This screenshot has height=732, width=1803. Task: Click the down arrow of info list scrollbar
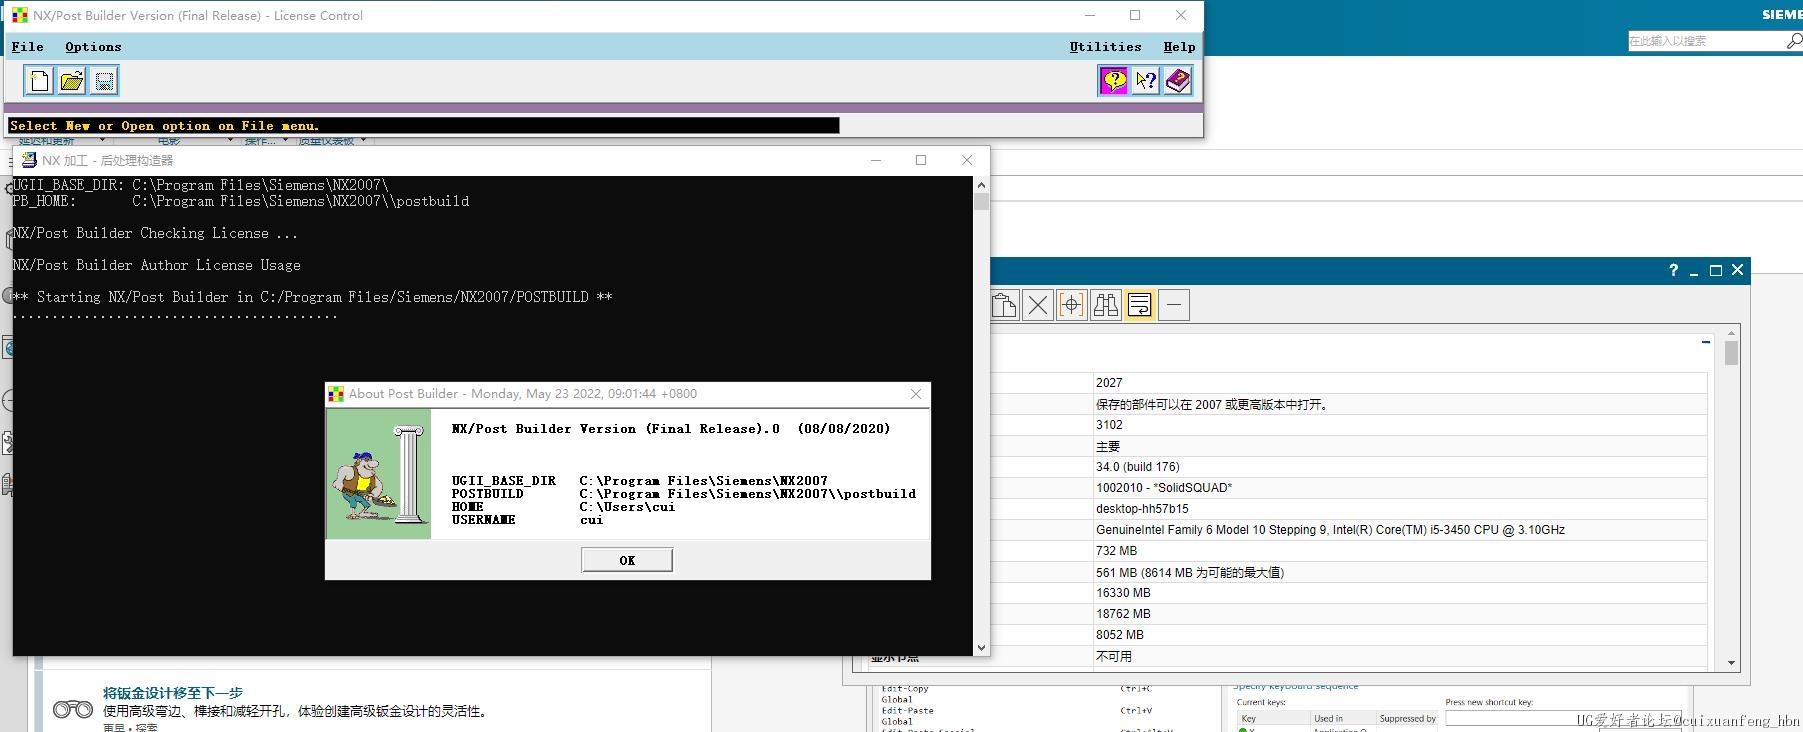pyautogui.click(x=1731, y=663)
